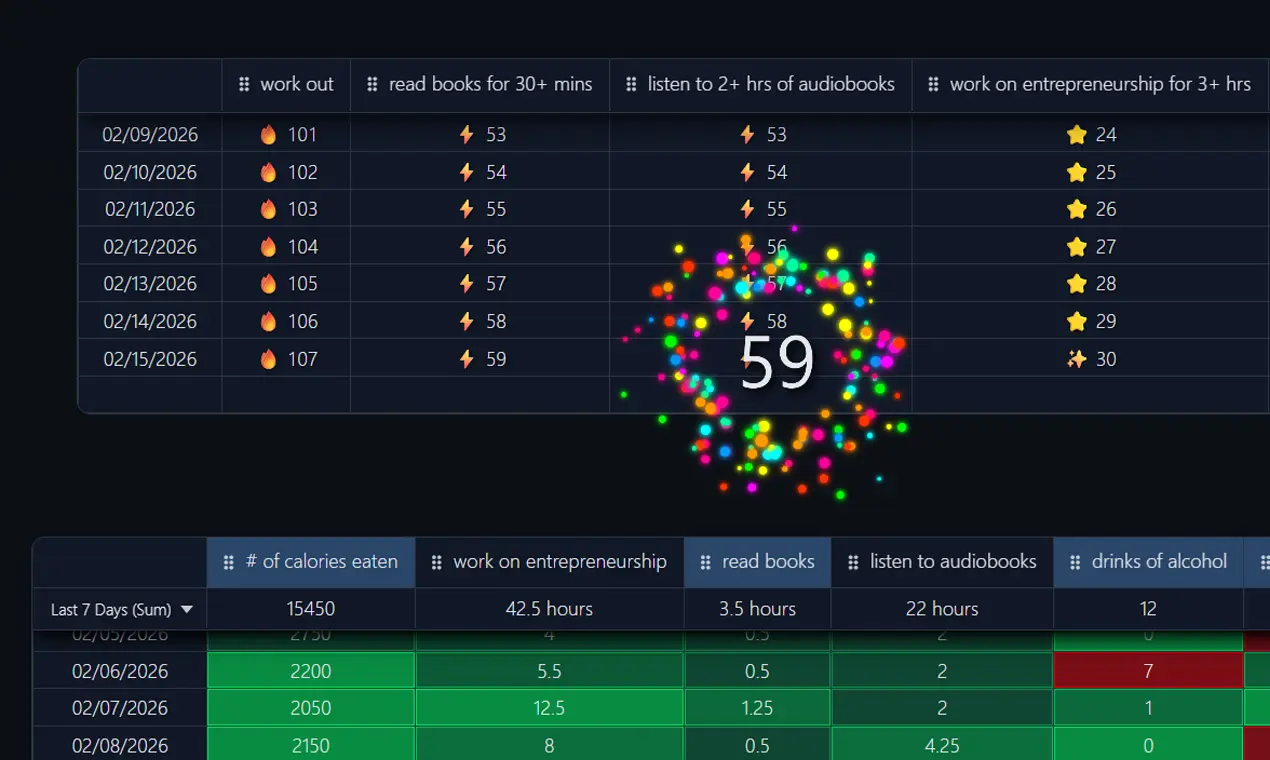1270x760 pixels.
Task: Click the fire streak icon for 02/15/2026
Action: 268,359
